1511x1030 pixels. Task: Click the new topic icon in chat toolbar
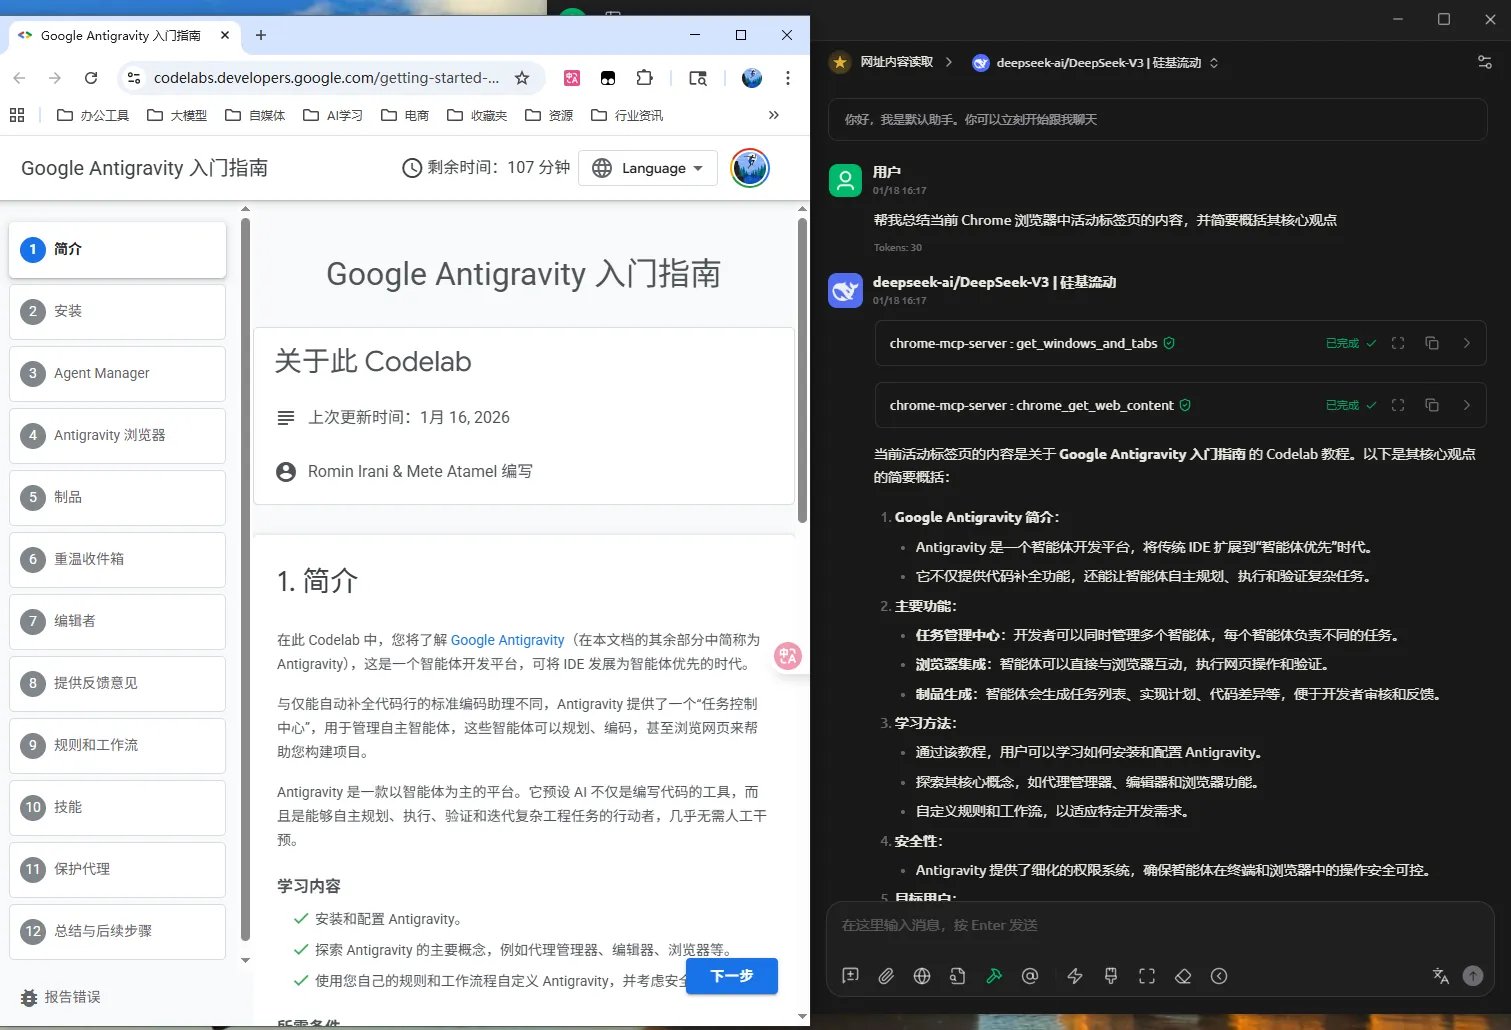click(x=851, y=976)
